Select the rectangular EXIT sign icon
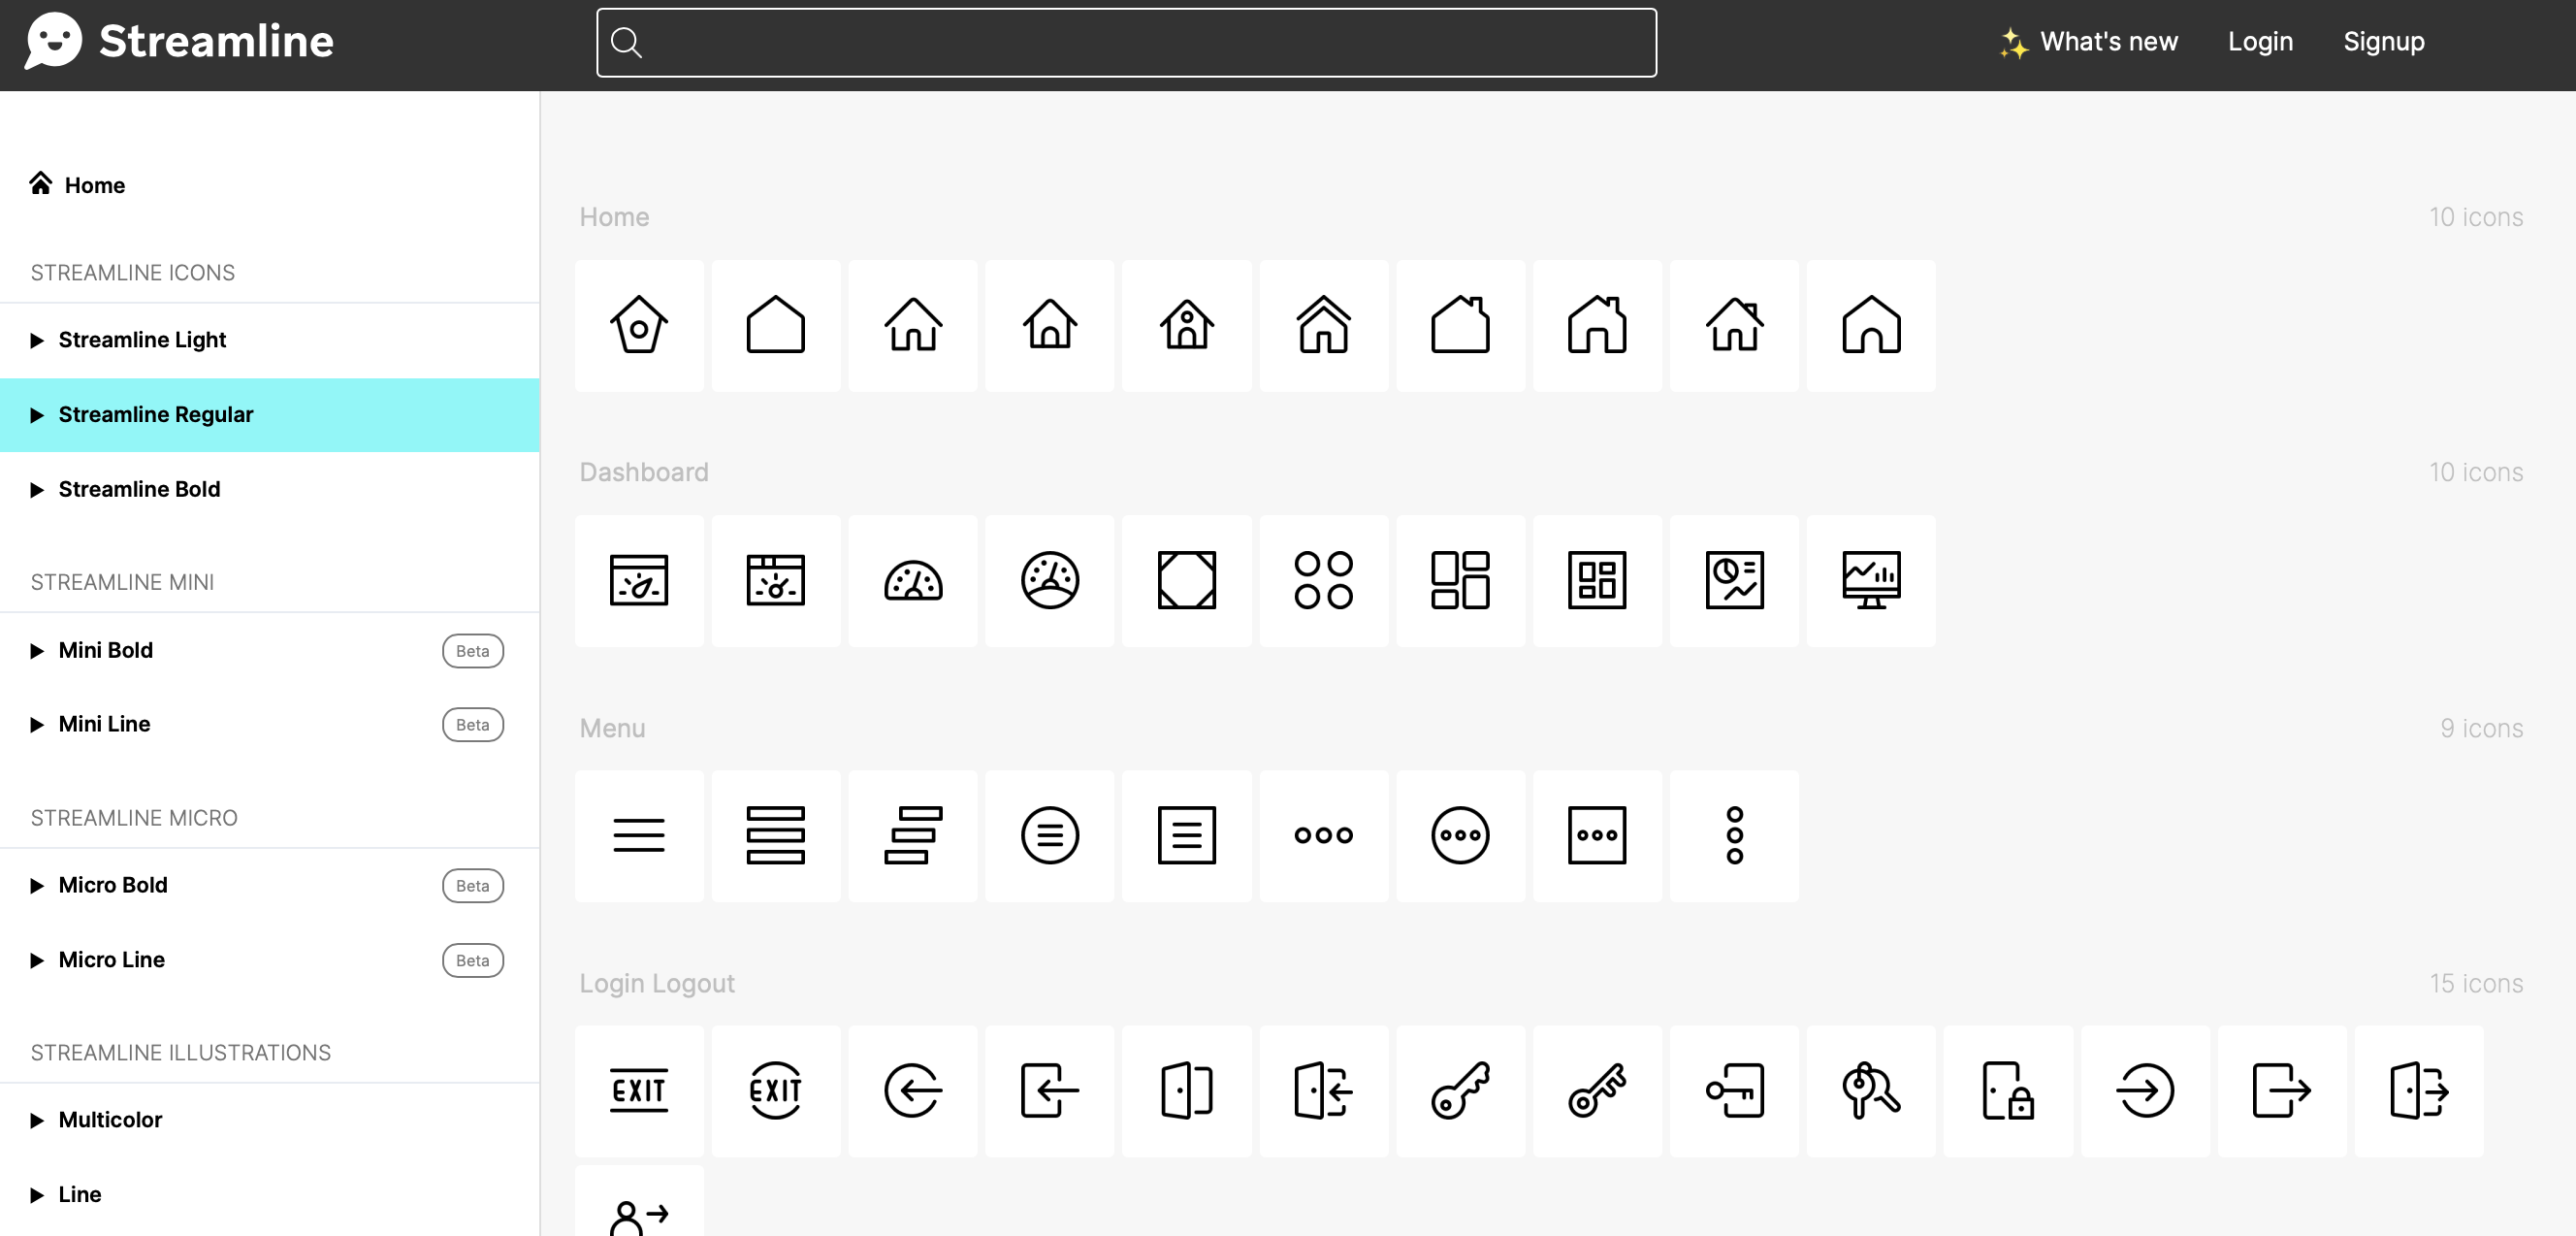The image size is (2576, 1236). [x=638, y=1091]
